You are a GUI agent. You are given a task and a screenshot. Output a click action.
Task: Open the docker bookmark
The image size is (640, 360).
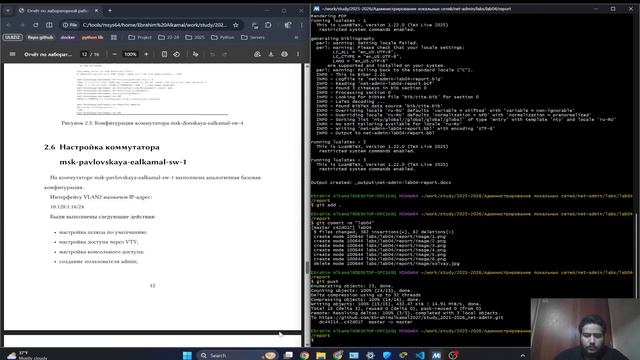pos(68,37)
